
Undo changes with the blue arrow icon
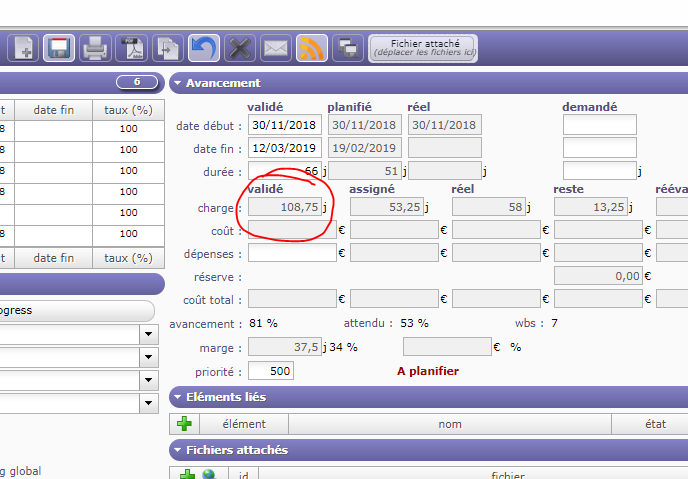coord(204,47)
